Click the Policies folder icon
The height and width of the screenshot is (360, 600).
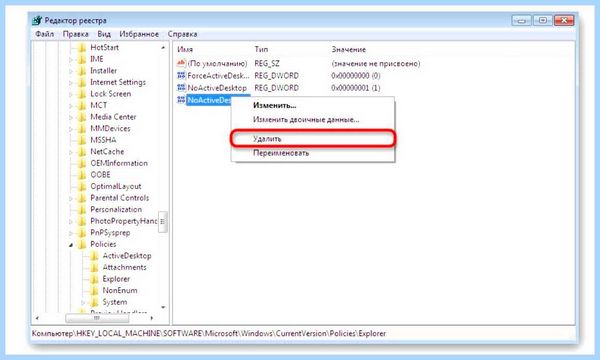(x=82, y=244)
